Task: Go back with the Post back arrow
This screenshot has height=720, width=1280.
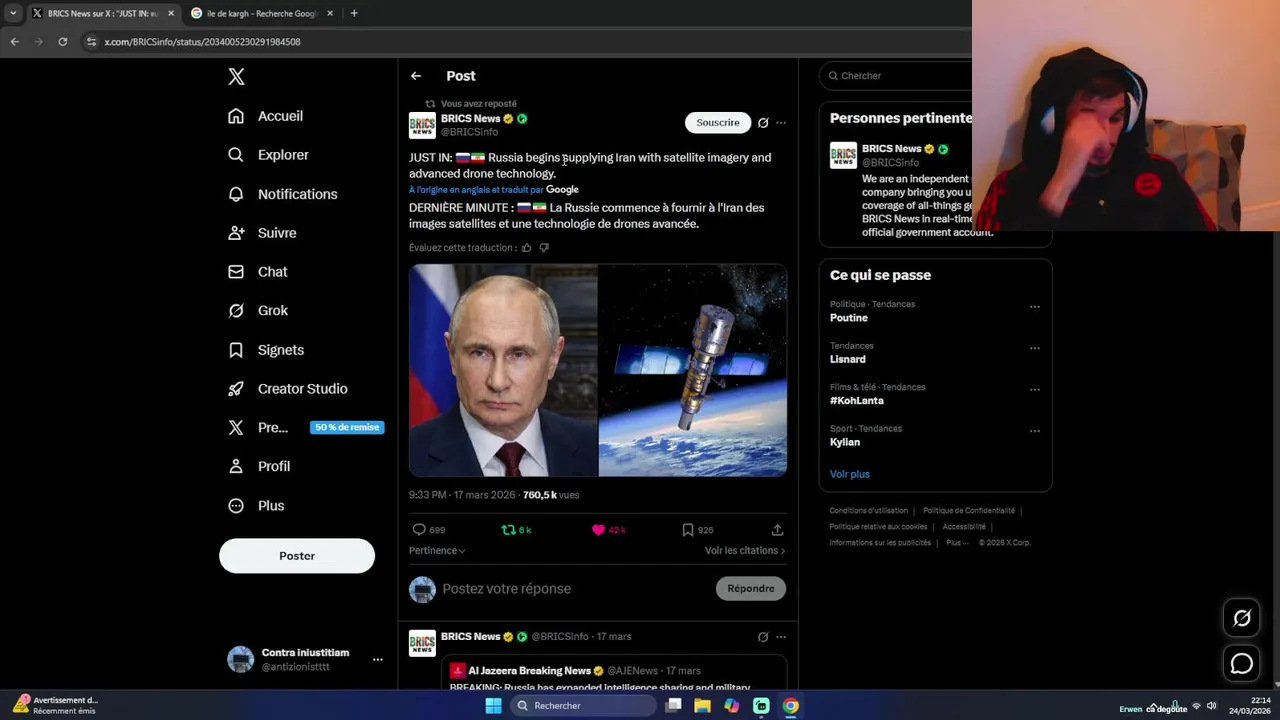Action: [416, 76]
